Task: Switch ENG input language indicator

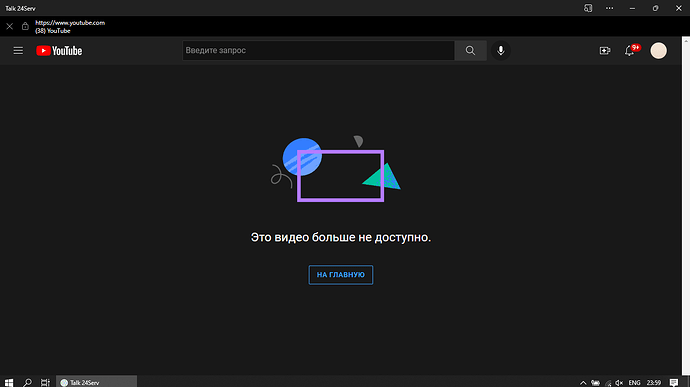Action: [634, 383]
